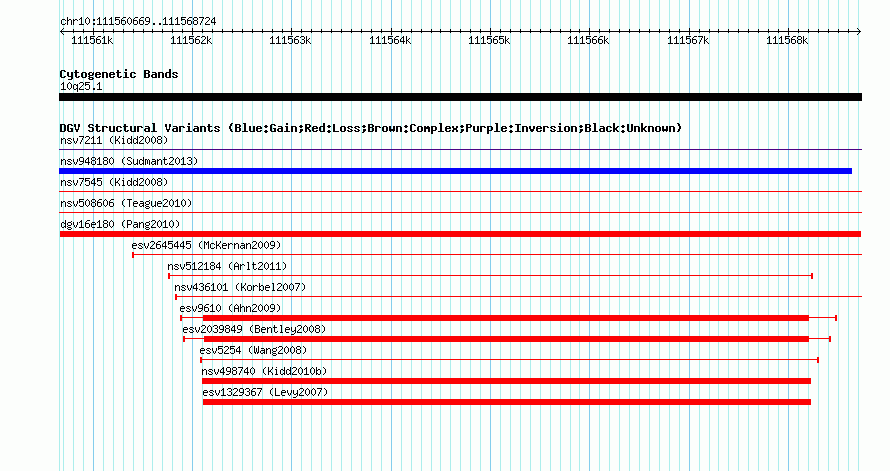Click the thick red dgv16e180 loss bar

tap(460, 234)
